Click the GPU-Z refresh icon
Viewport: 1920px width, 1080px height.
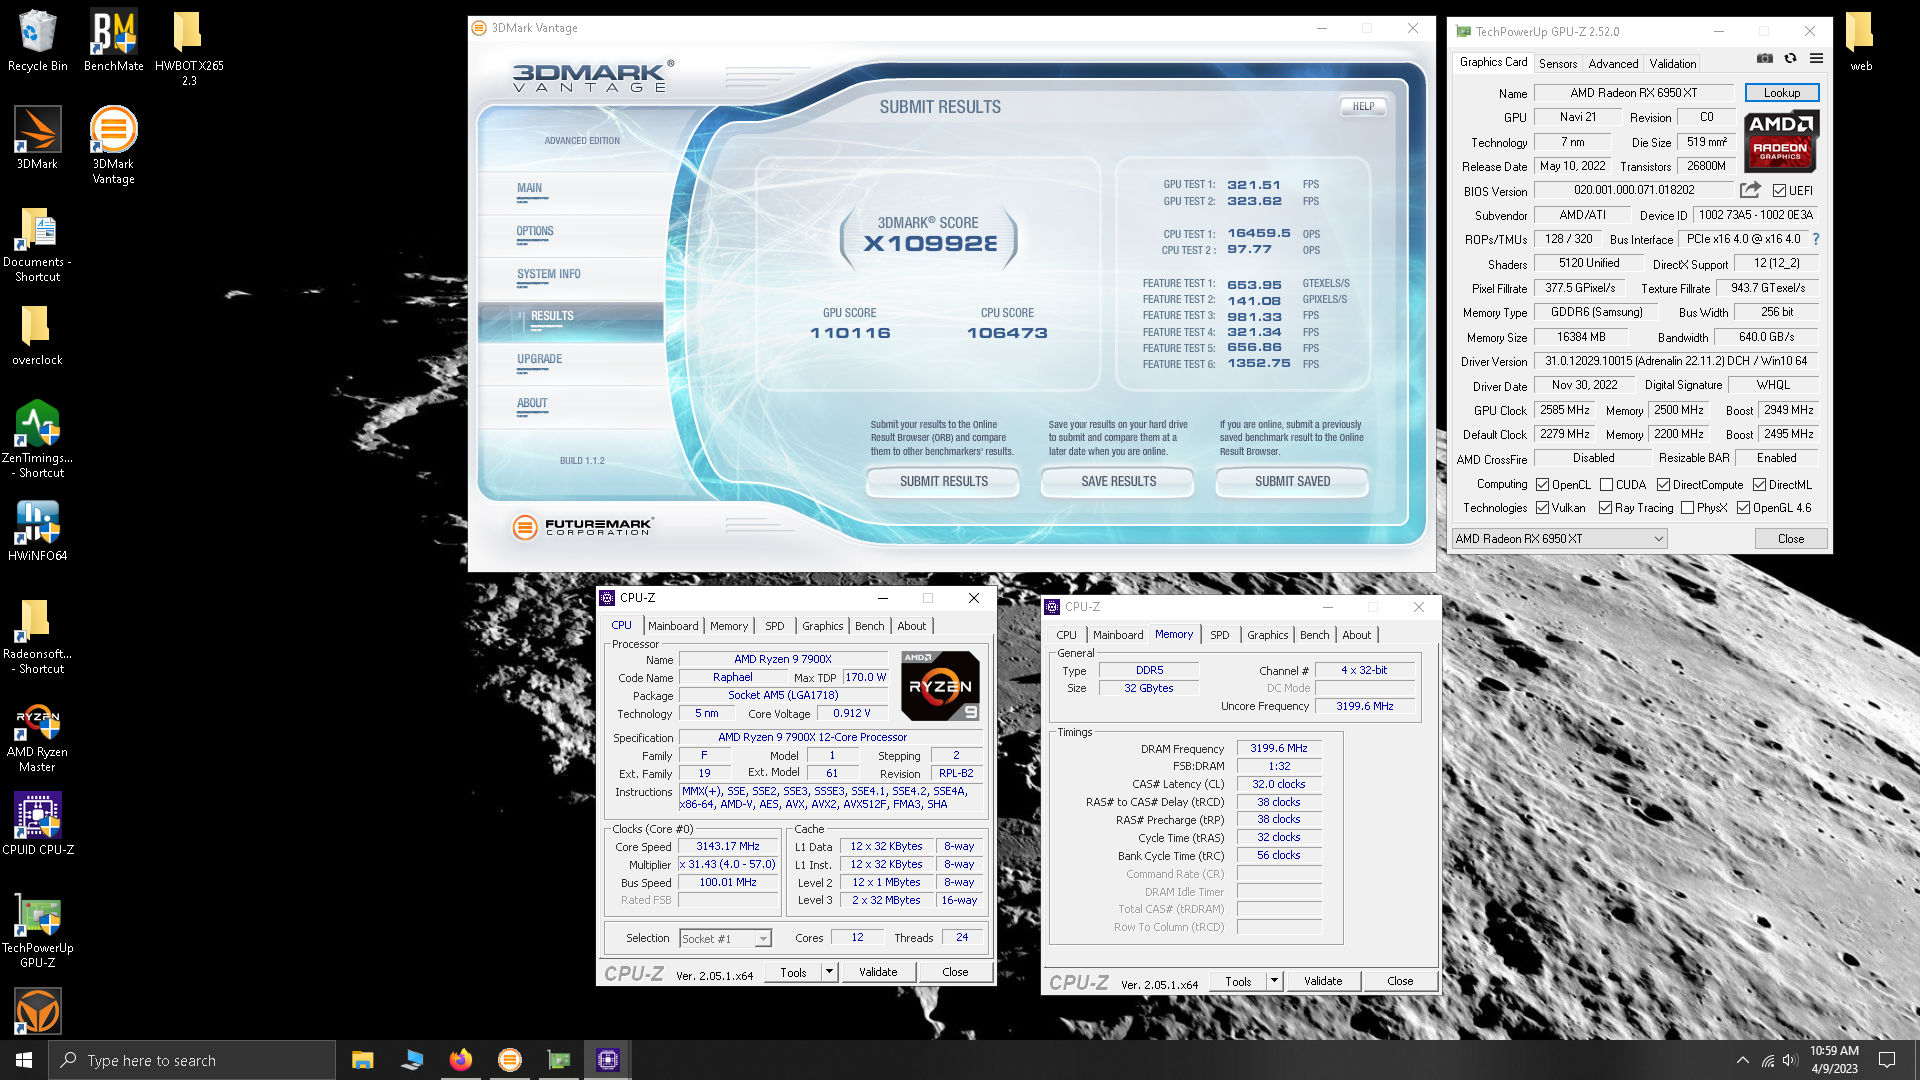[1790, 59]
